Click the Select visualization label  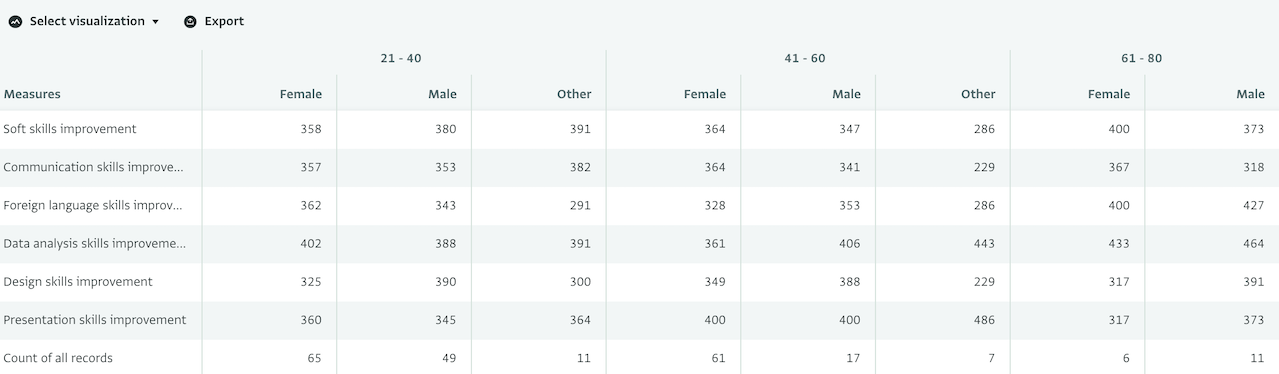point(87,21)
